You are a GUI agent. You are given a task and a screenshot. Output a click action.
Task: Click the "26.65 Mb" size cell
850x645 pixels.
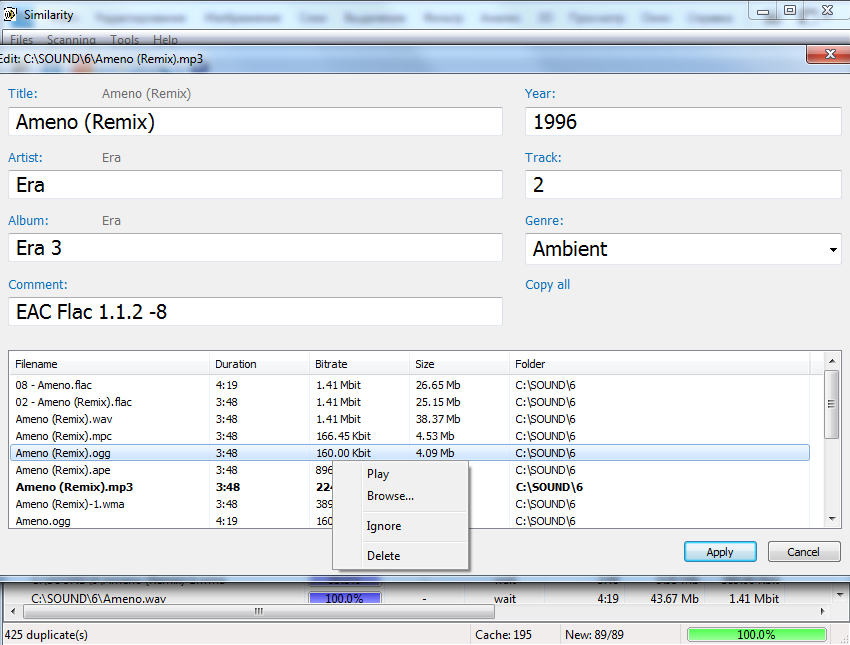pyautogui.click(x=438, y=385)
